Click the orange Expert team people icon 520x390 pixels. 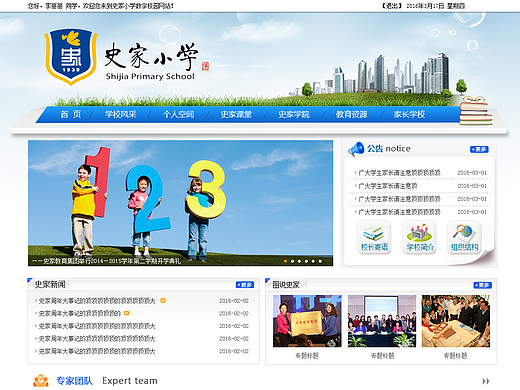pos(41,381)
